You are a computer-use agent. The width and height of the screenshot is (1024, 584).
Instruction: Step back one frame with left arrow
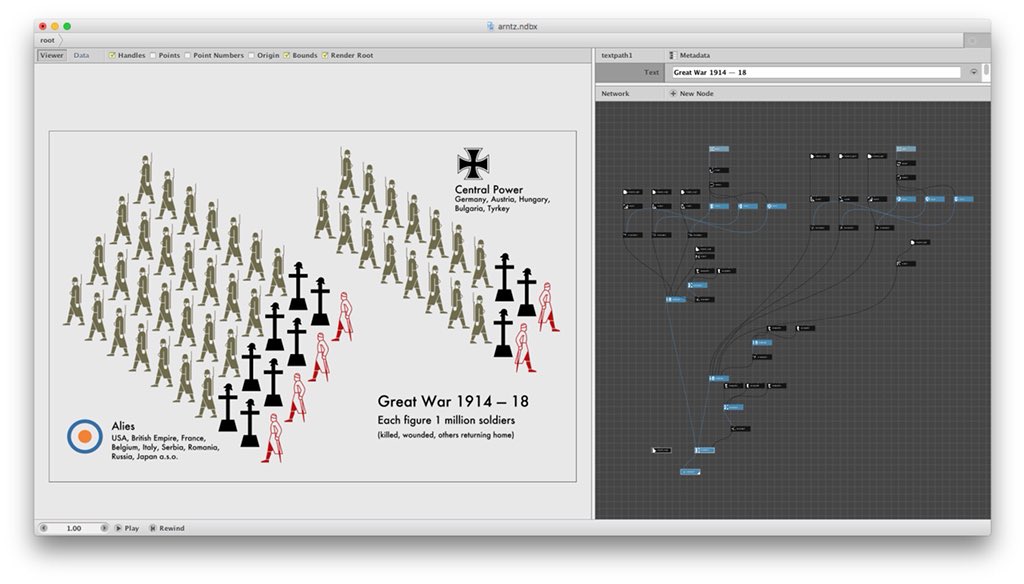(44, 528)
